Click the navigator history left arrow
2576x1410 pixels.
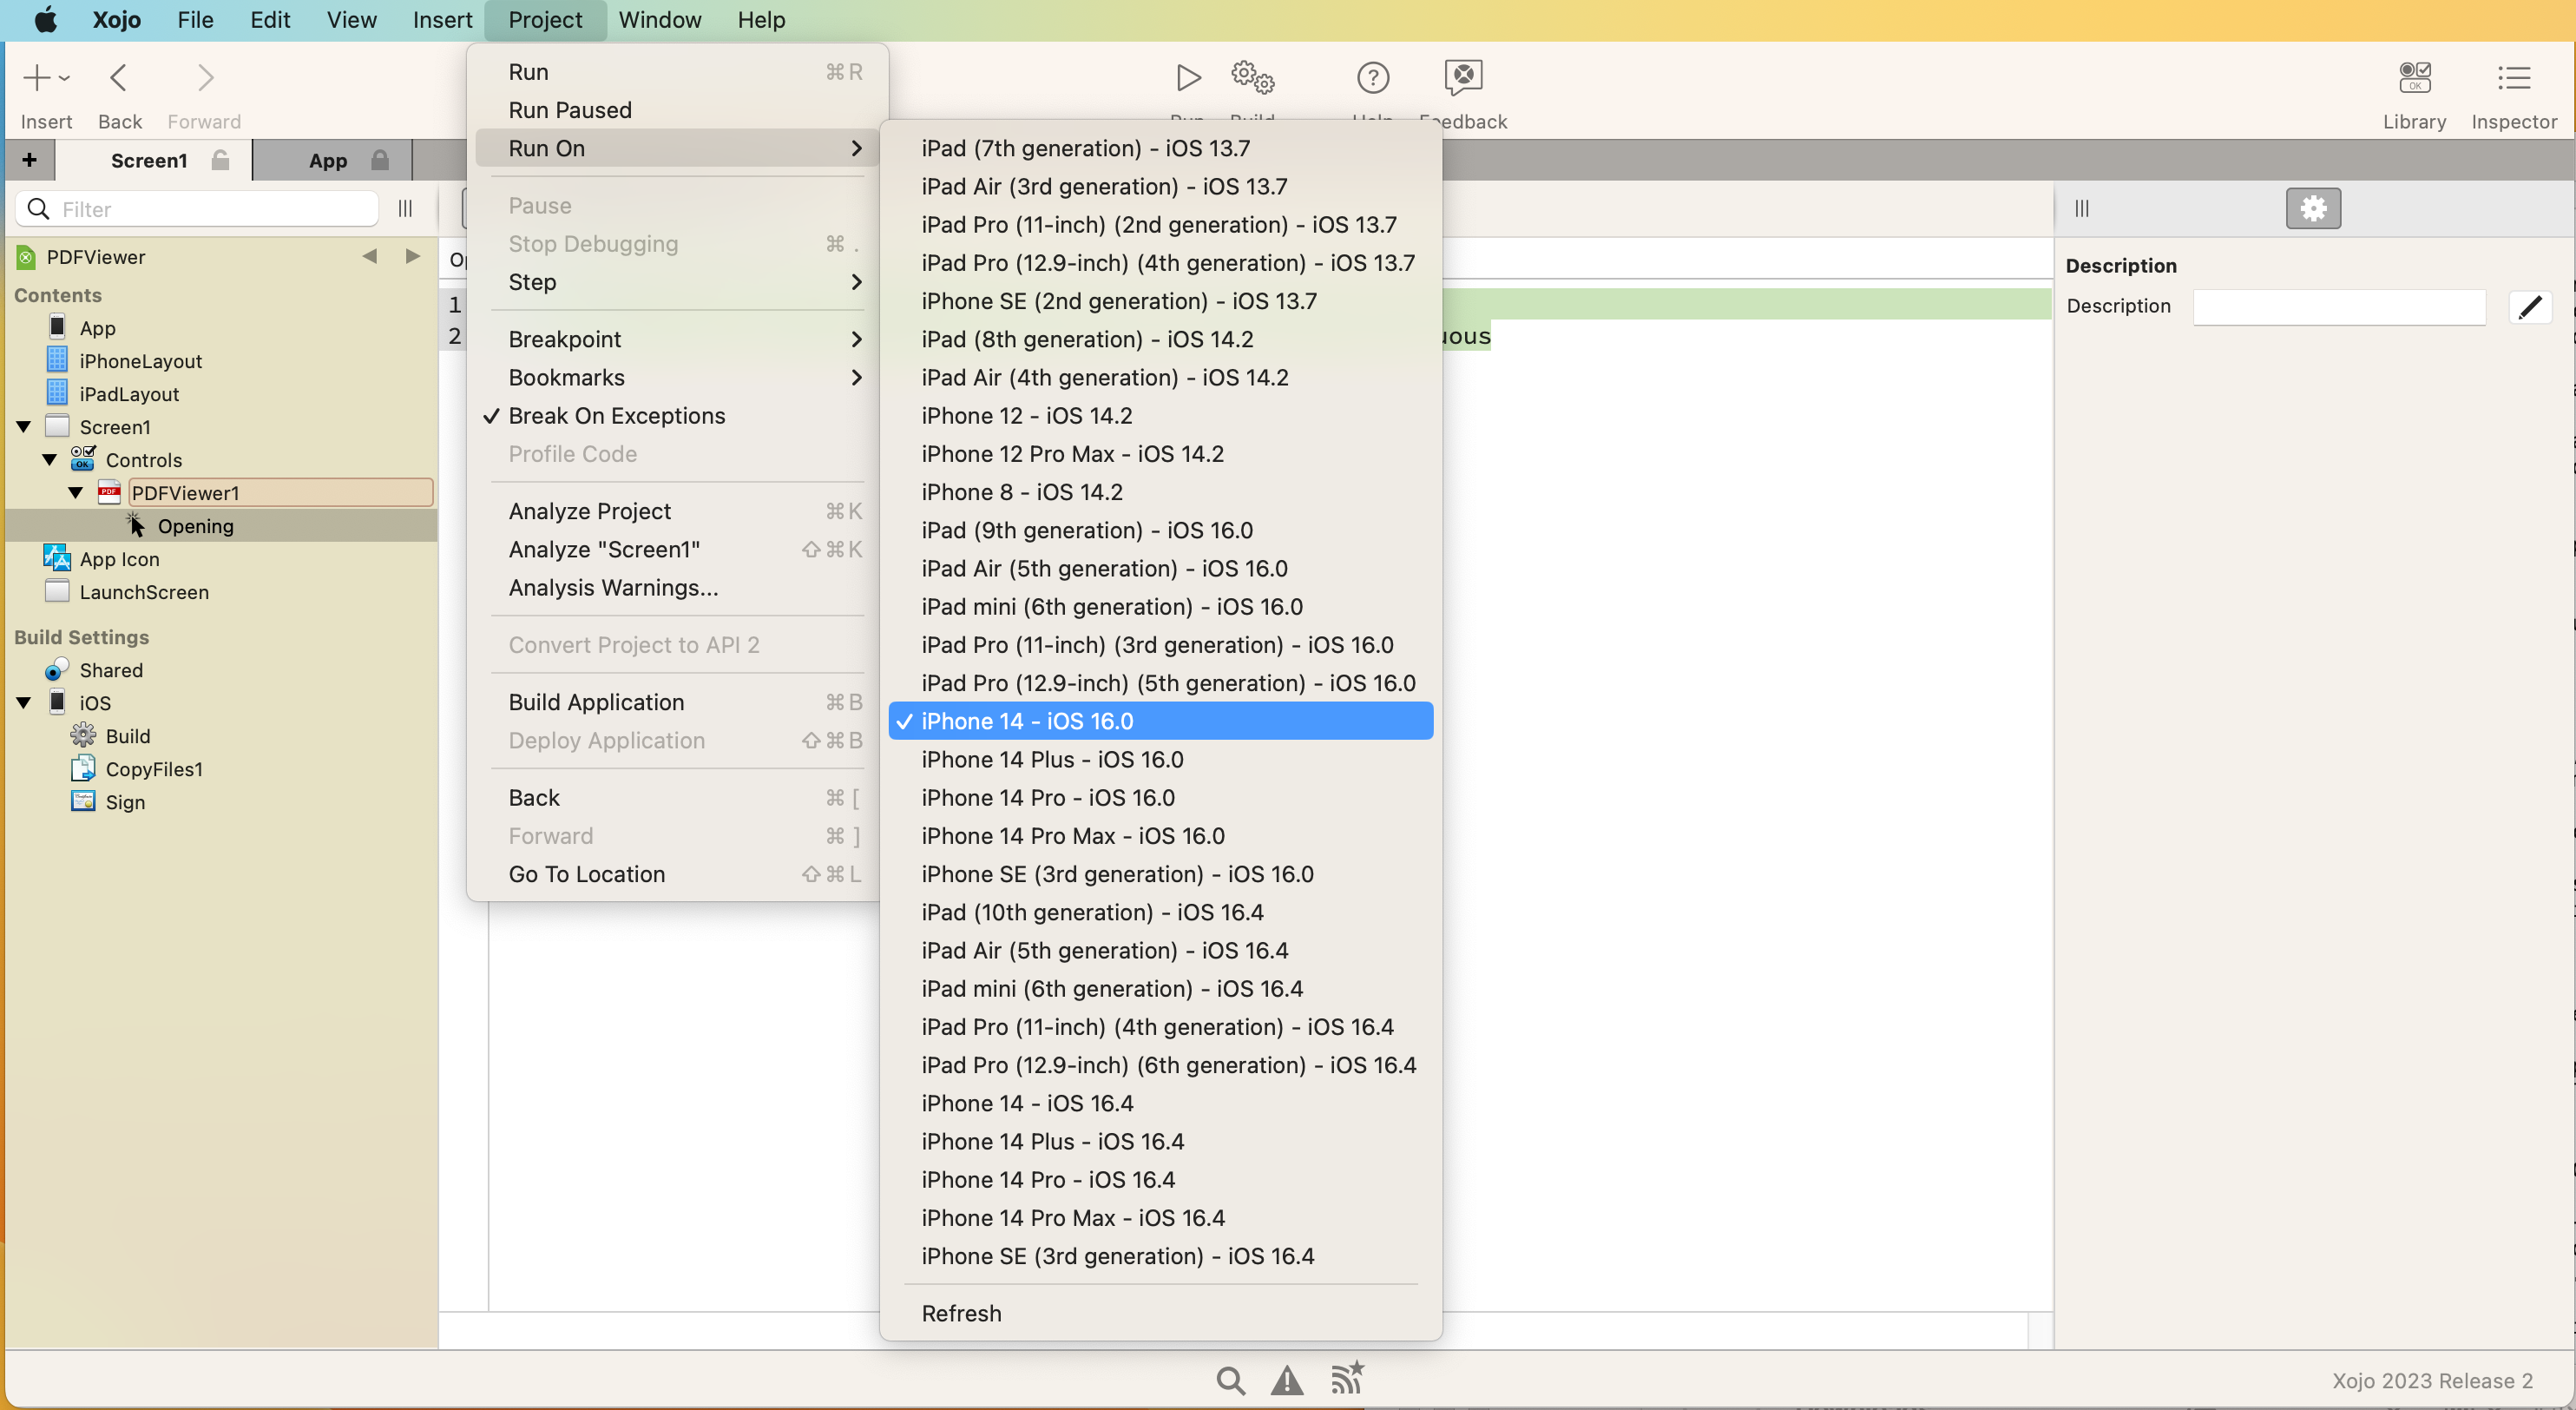[x=370, y=256]
